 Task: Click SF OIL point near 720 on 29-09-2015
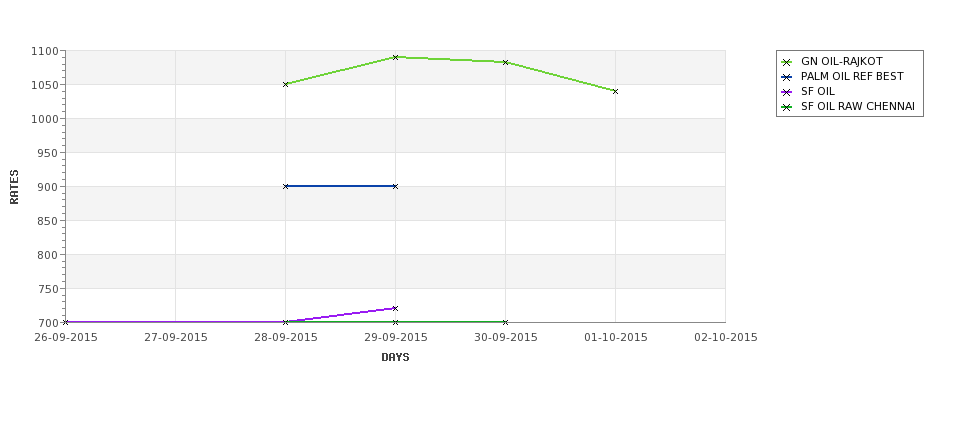(395, 308)
